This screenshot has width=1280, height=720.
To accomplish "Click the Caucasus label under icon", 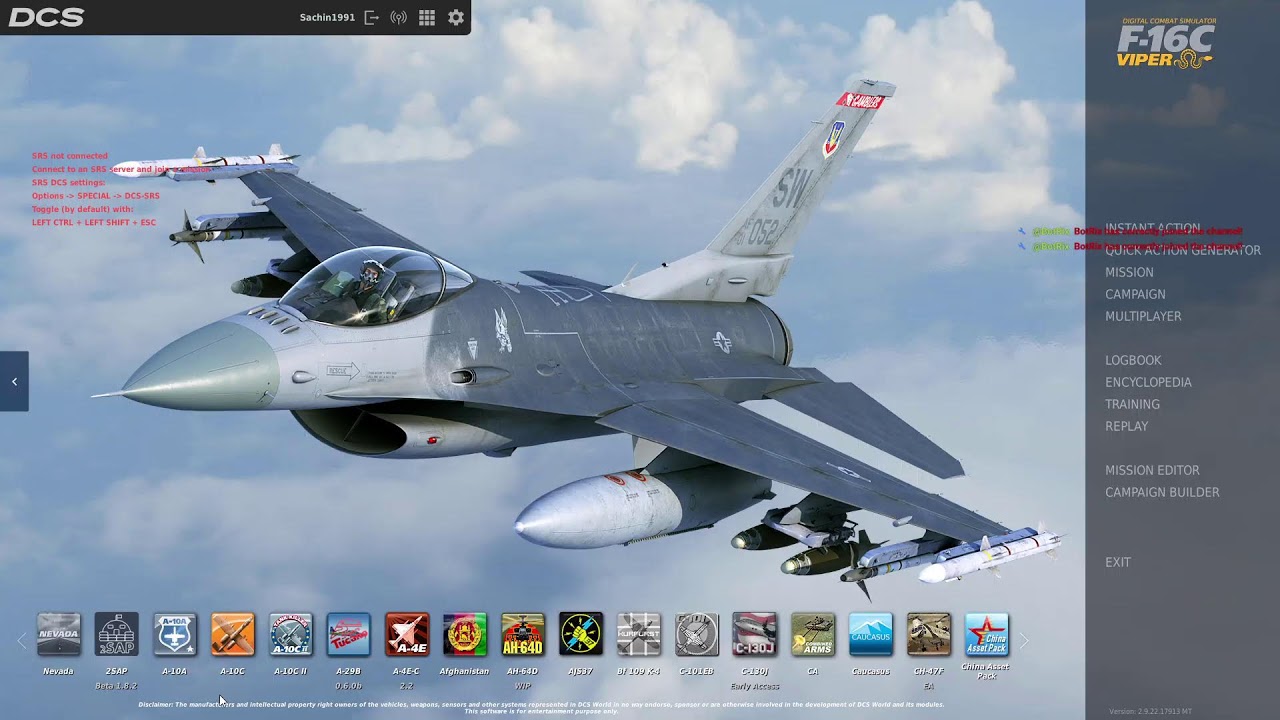I will tap(871, 671).
